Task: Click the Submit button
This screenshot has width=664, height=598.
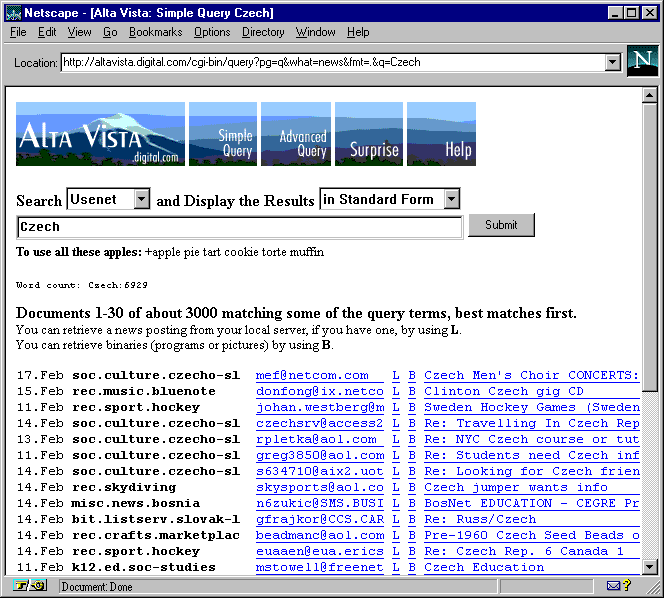Action: coord(501,225)
